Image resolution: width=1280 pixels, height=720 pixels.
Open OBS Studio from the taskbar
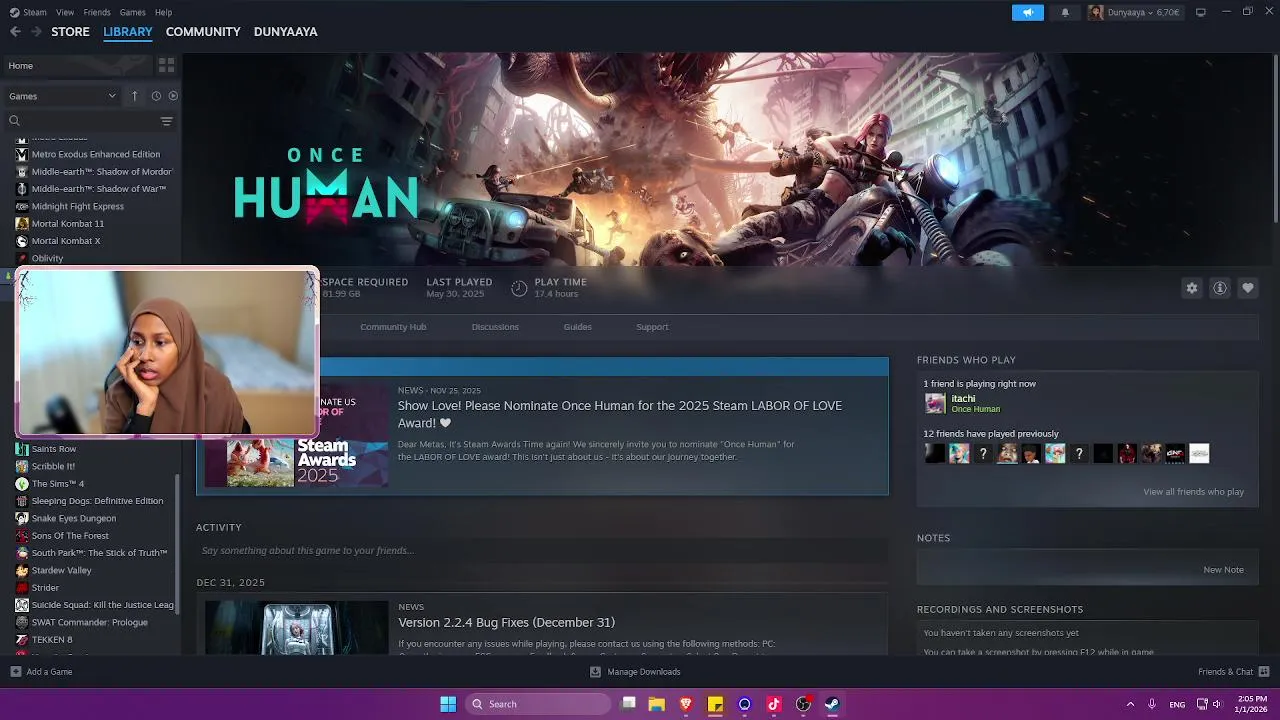pos(803,704)
